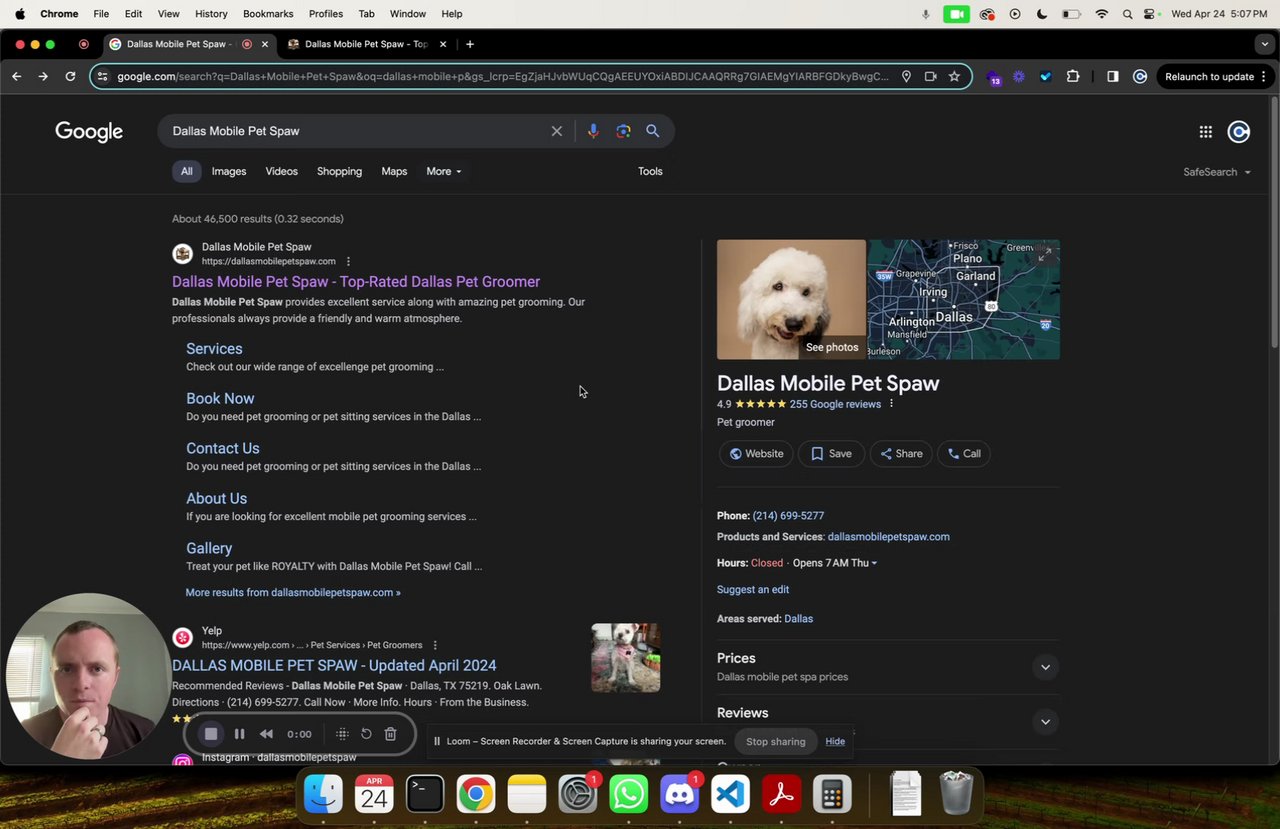Click the Save button for the business

831,454
